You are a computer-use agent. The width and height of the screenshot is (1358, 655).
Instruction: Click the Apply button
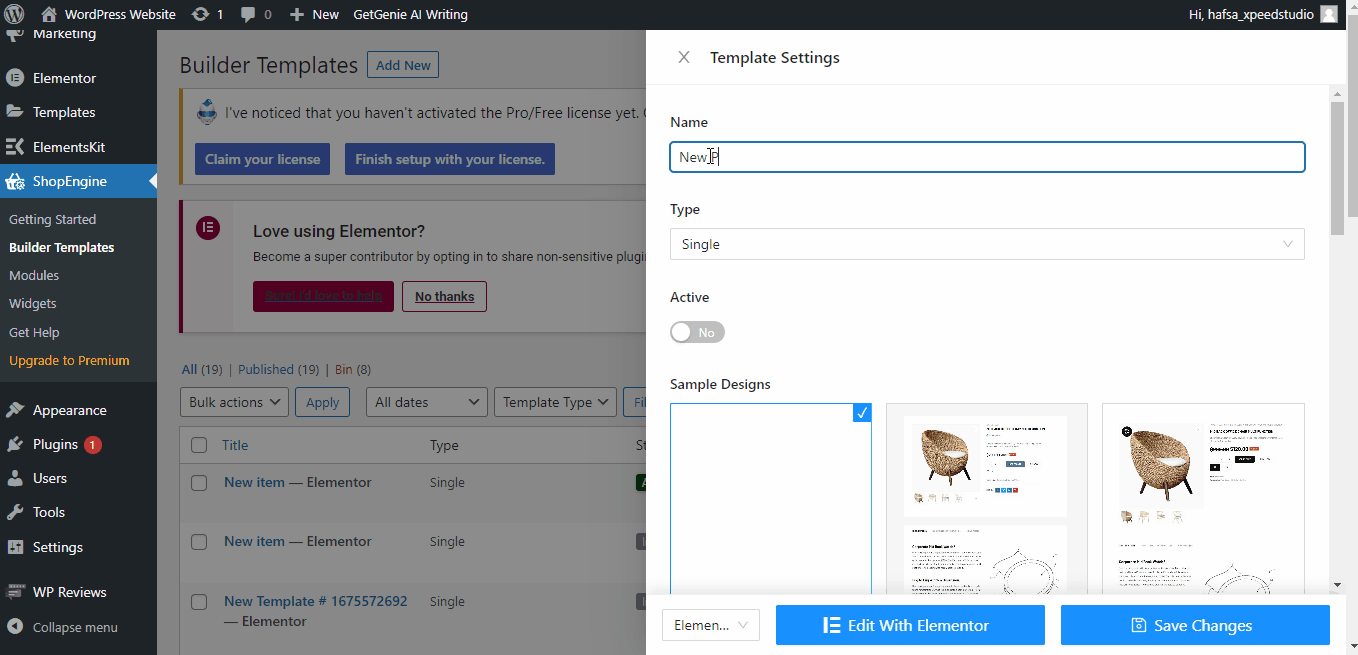point(322,402)
